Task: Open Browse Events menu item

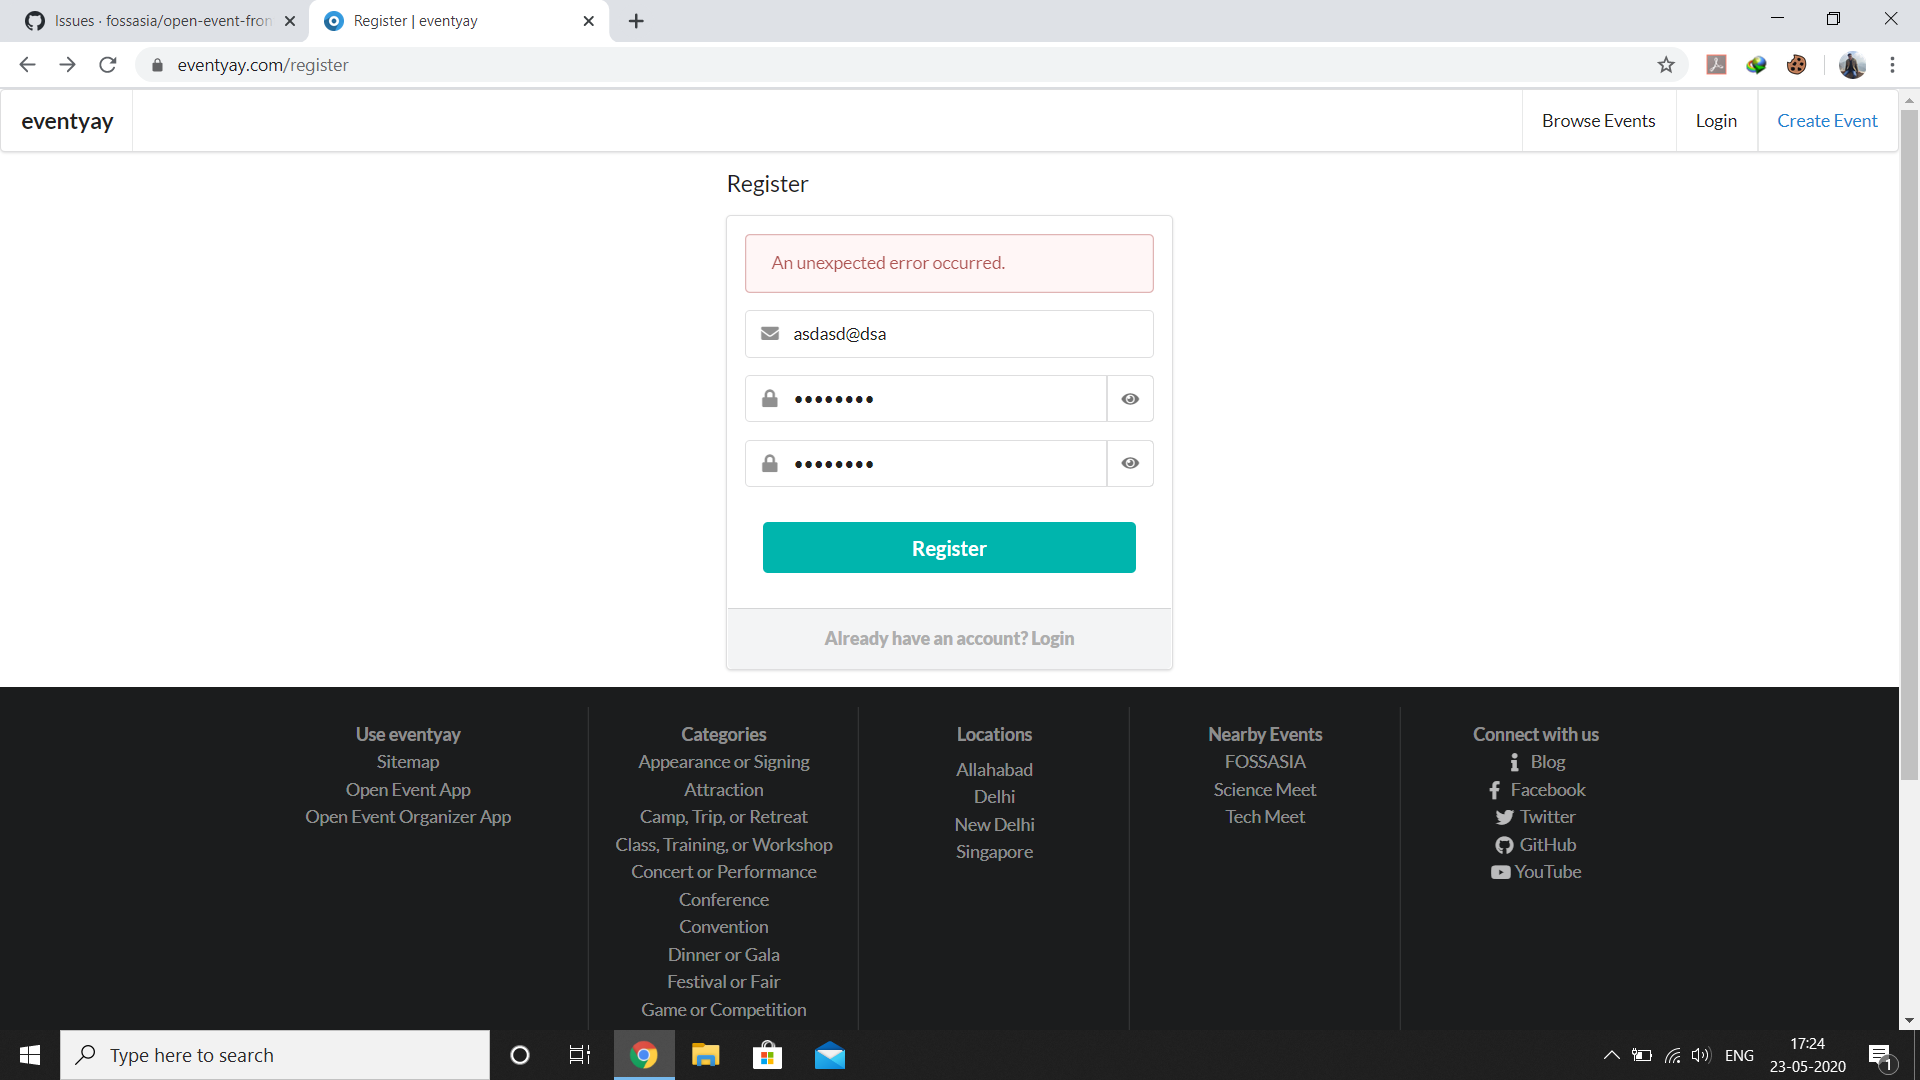Action: (1598, 121)
